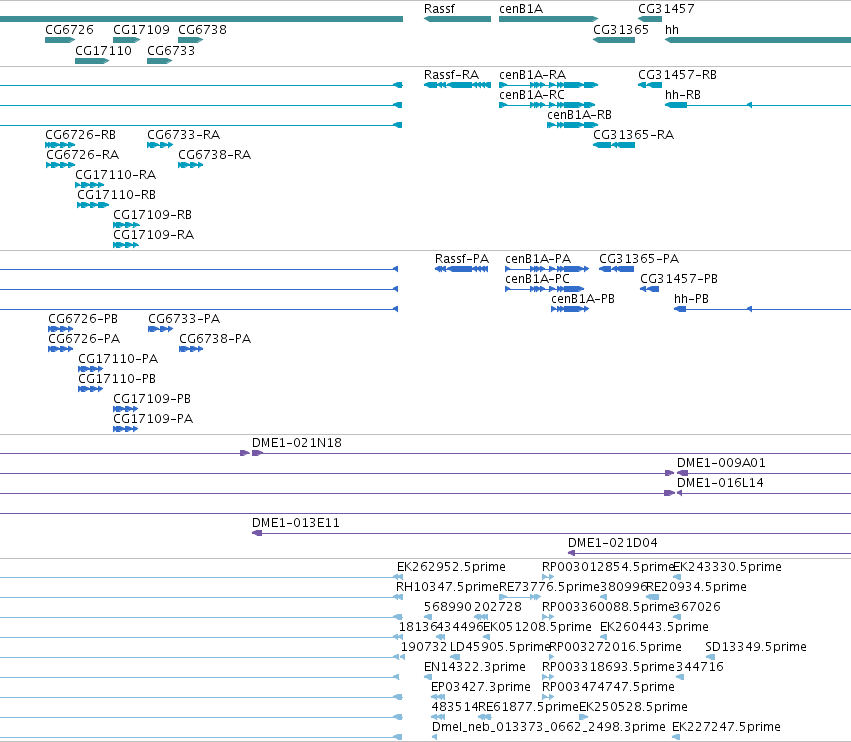The image size is (851, 742).
Task: Select the cenB1A-RB transcript
Action: click(x=573, y=125)
